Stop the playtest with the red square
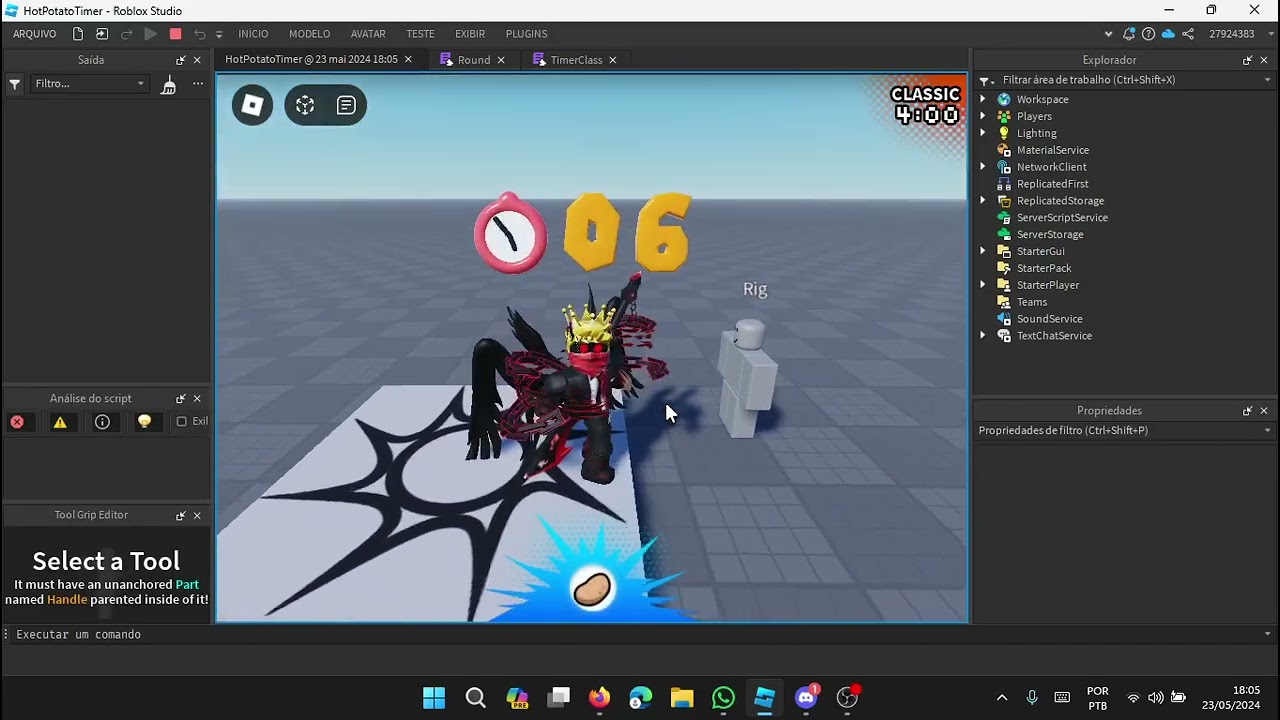The height and width of the screenshot is (720, 1280). click(175, 34)
